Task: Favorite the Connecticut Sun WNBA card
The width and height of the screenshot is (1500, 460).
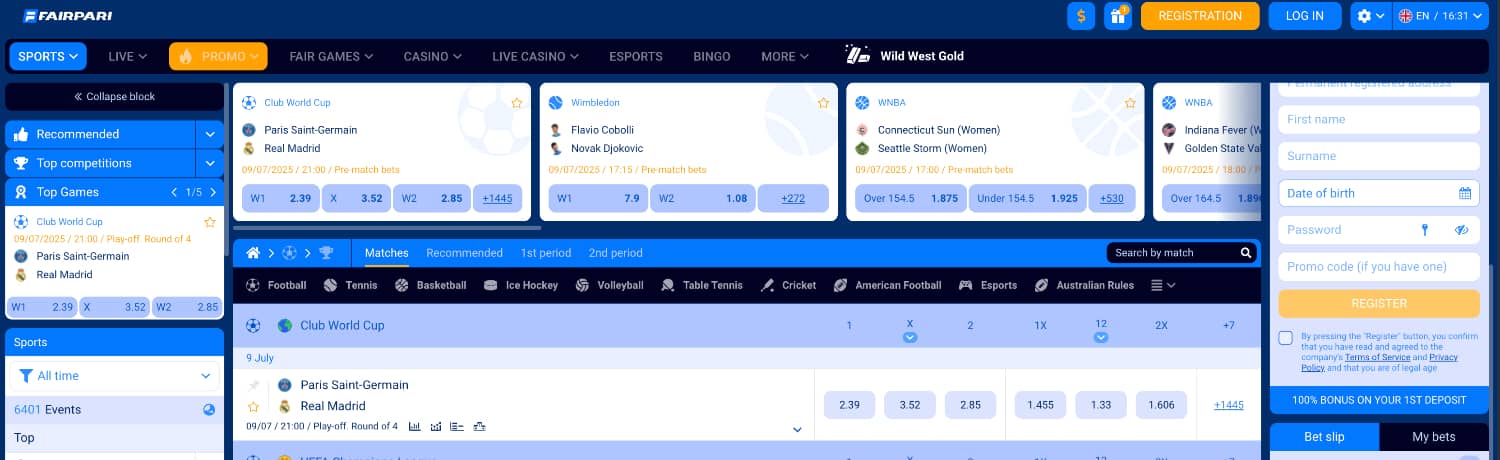Action: (1131, 103)
